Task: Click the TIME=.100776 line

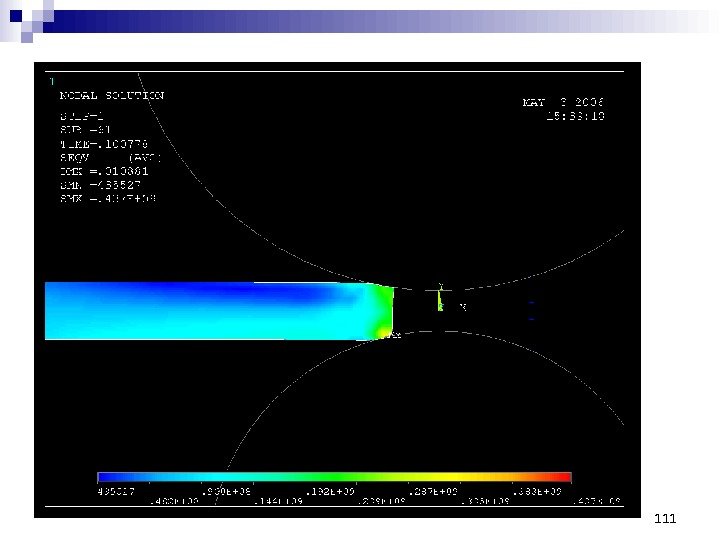Action: click(104, 144)
